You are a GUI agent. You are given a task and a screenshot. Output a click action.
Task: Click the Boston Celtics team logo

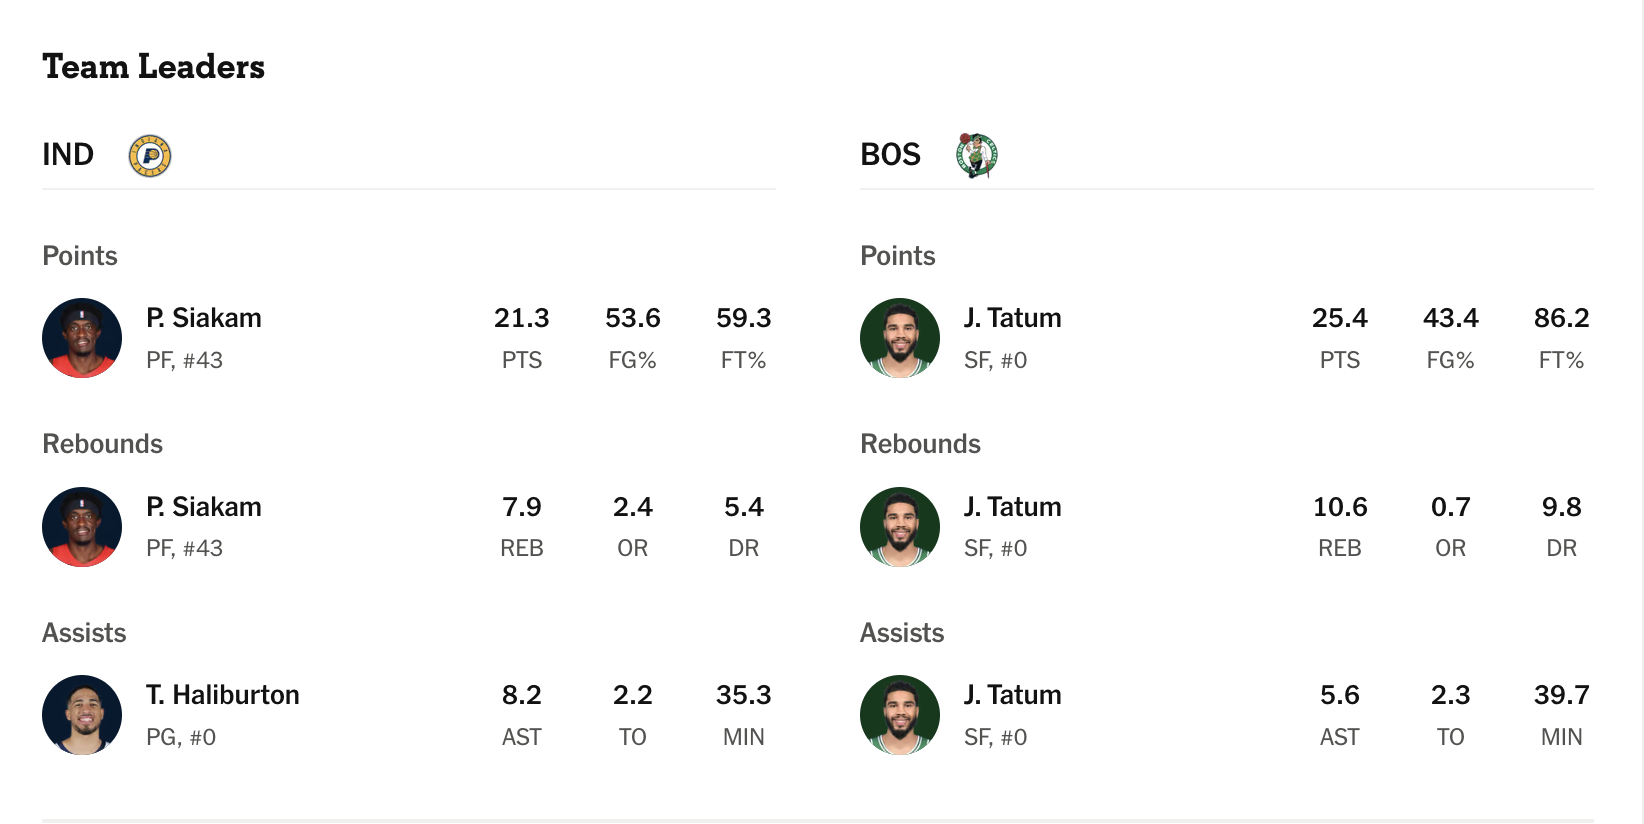[976, 155]
